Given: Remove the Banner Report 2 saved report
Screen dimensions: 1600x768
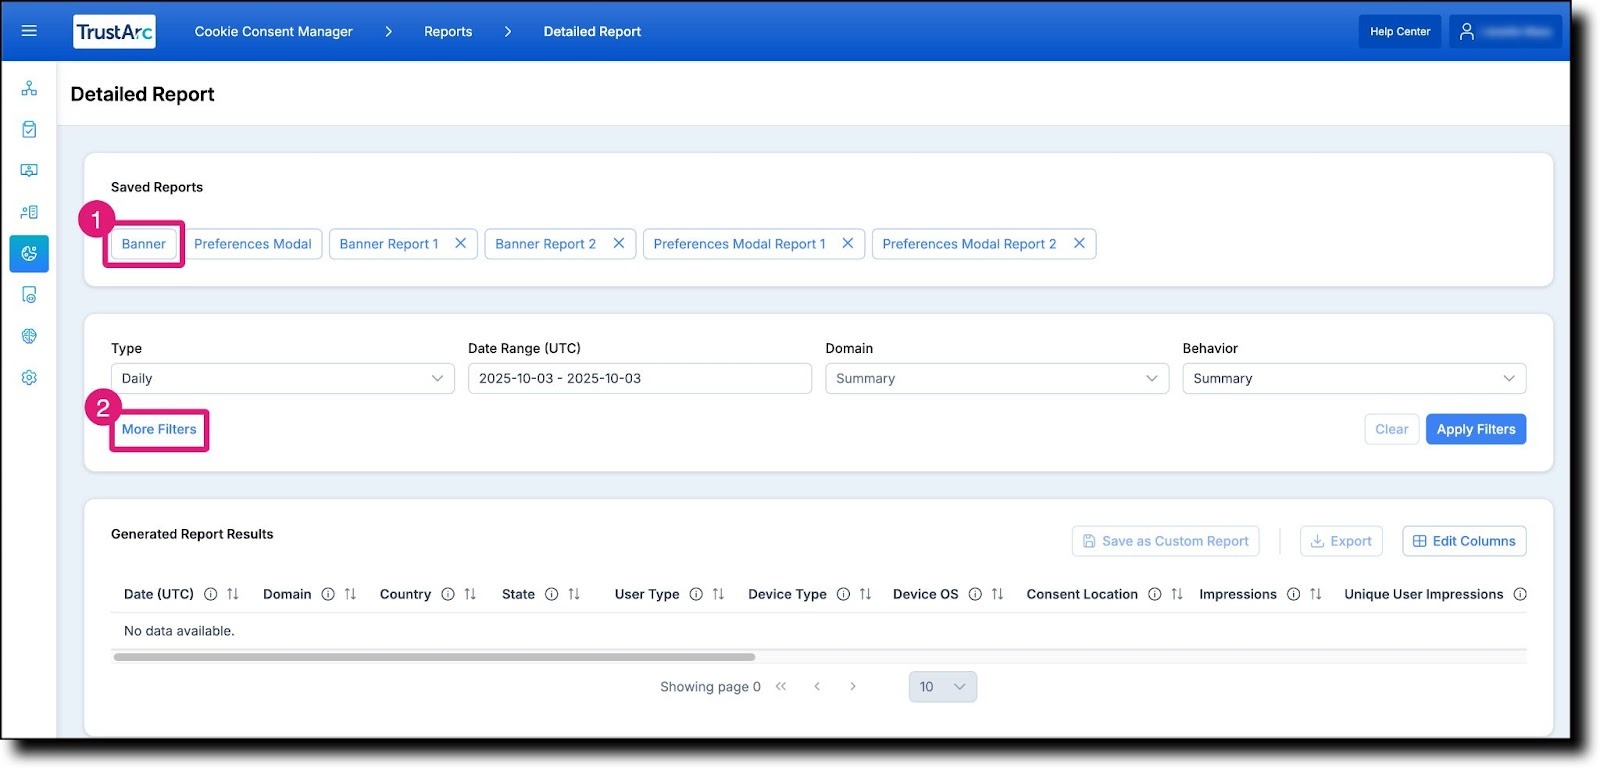Looking at the screenshot, I should [619, 243].
